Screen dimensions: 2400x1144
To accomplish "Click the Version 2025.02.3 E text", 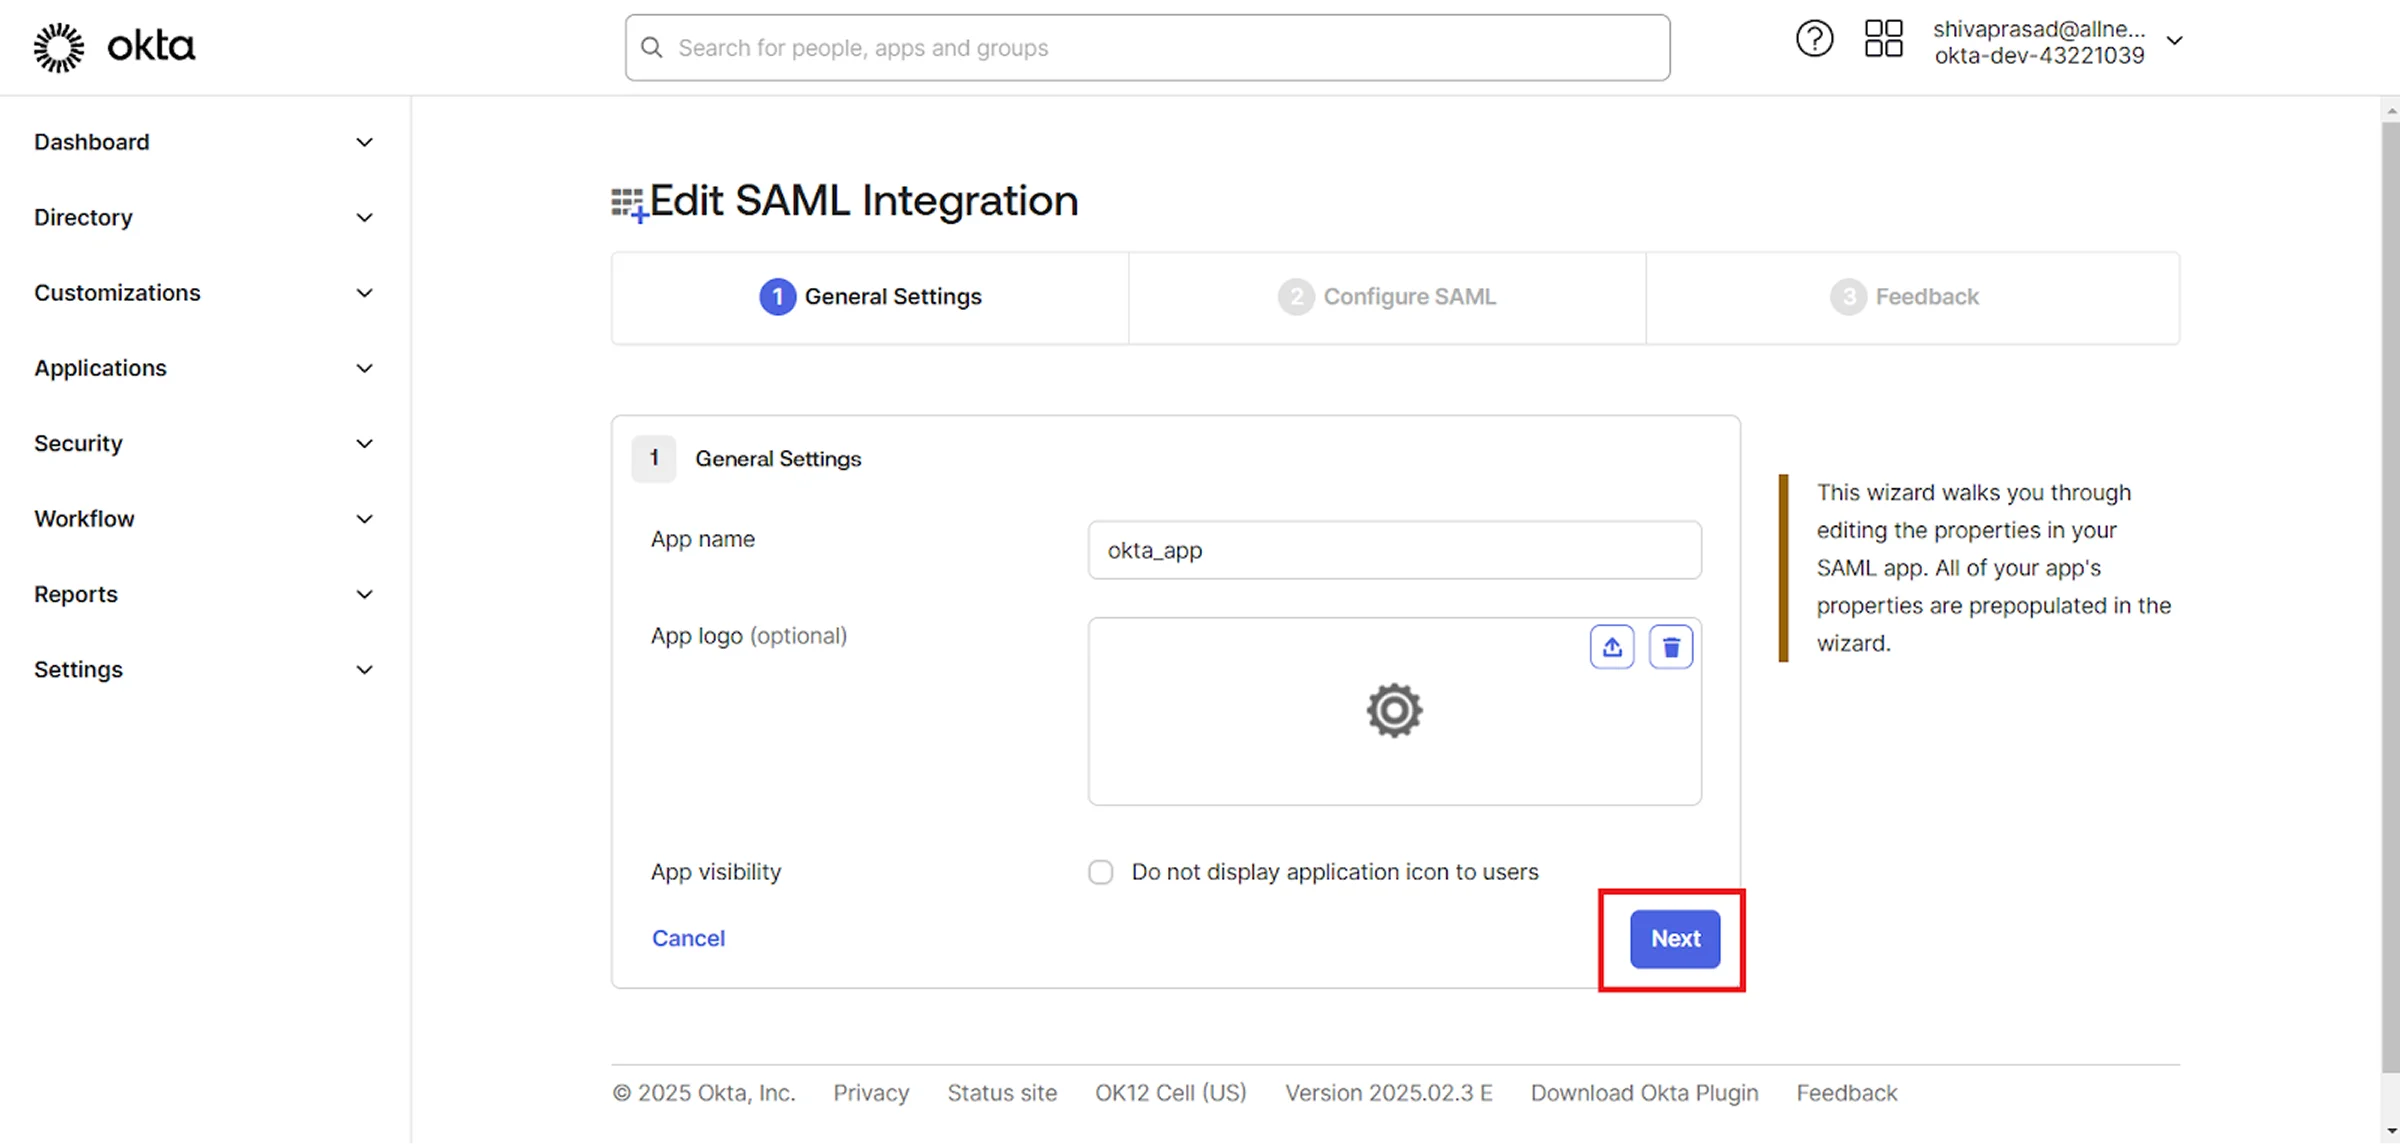I will [x=1389, y=1093].
